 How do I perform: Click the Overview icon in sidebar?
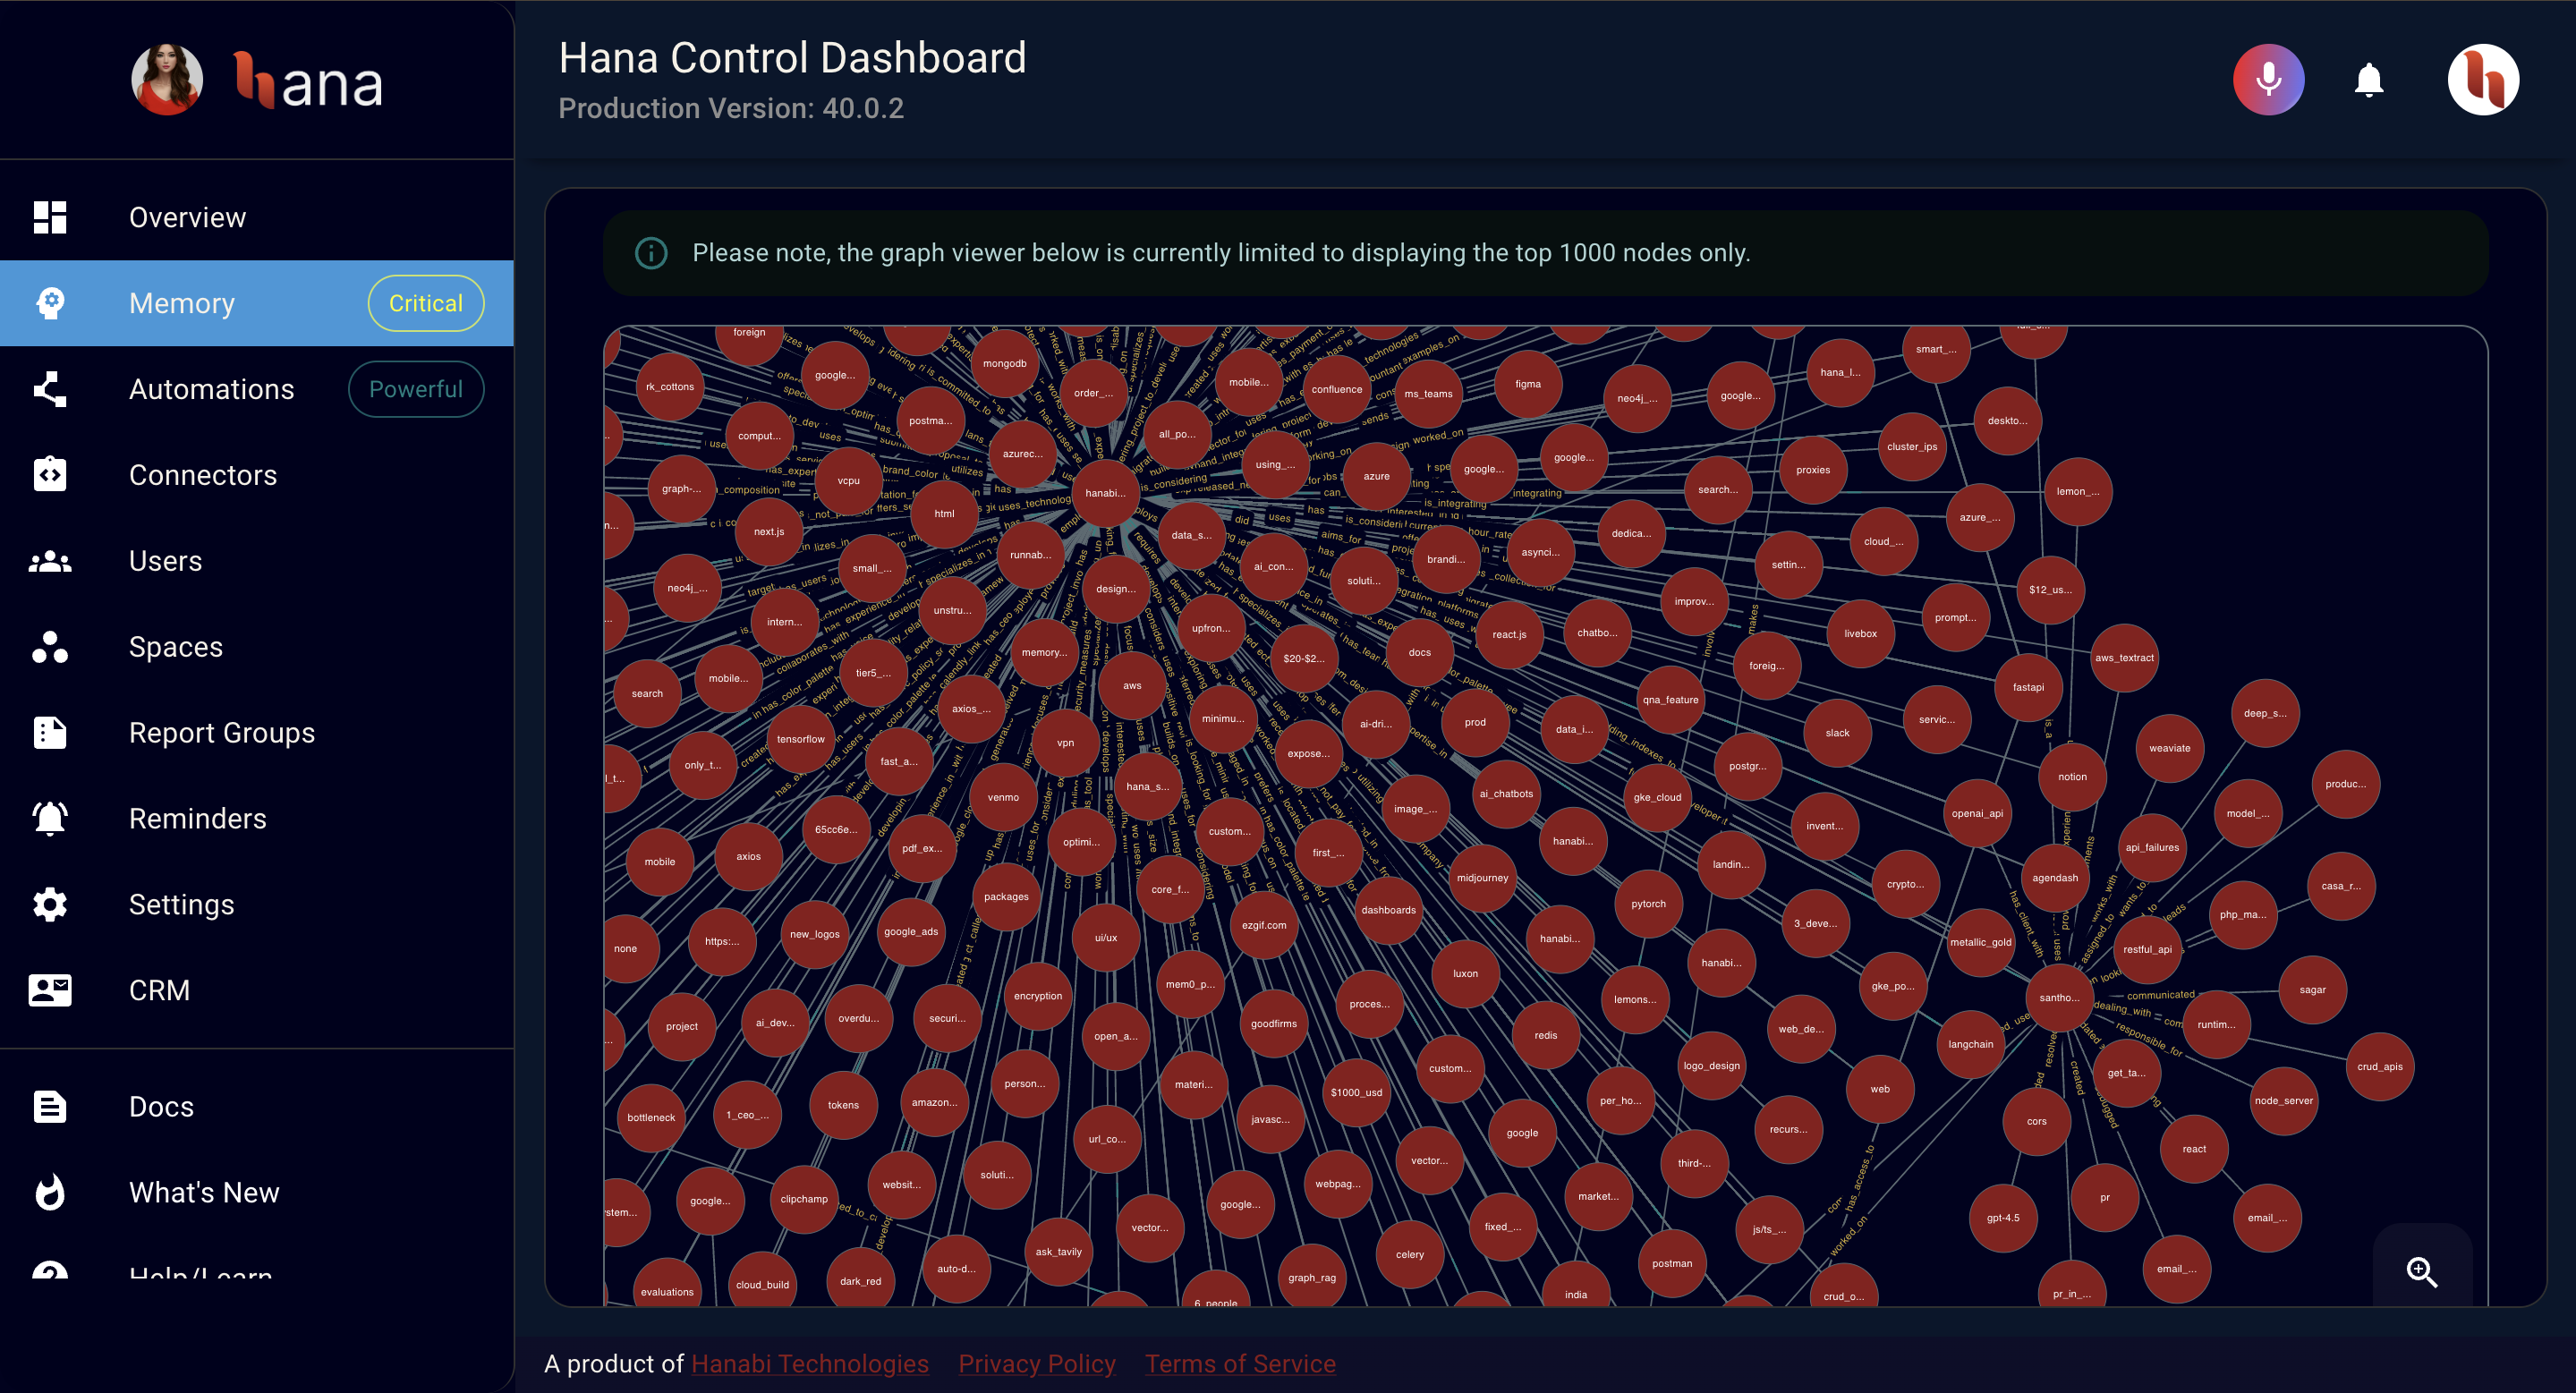pyautogui.click(x=50, y=217)
